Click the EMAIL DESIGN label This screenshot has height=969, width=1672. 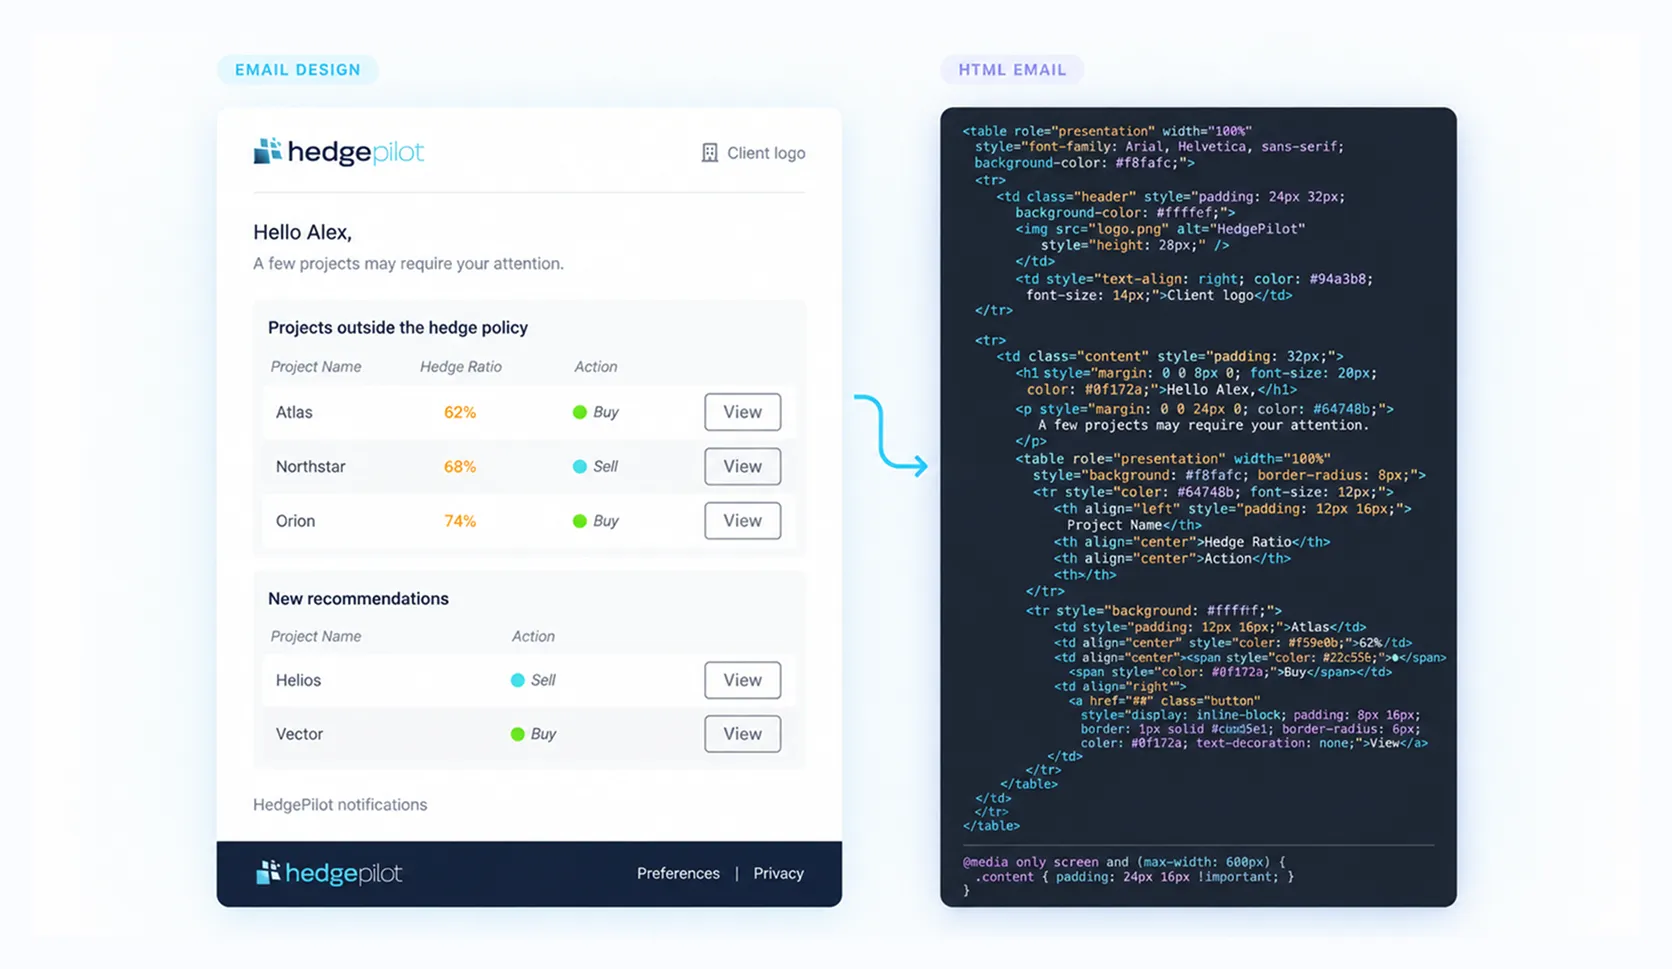pos(298,70)
